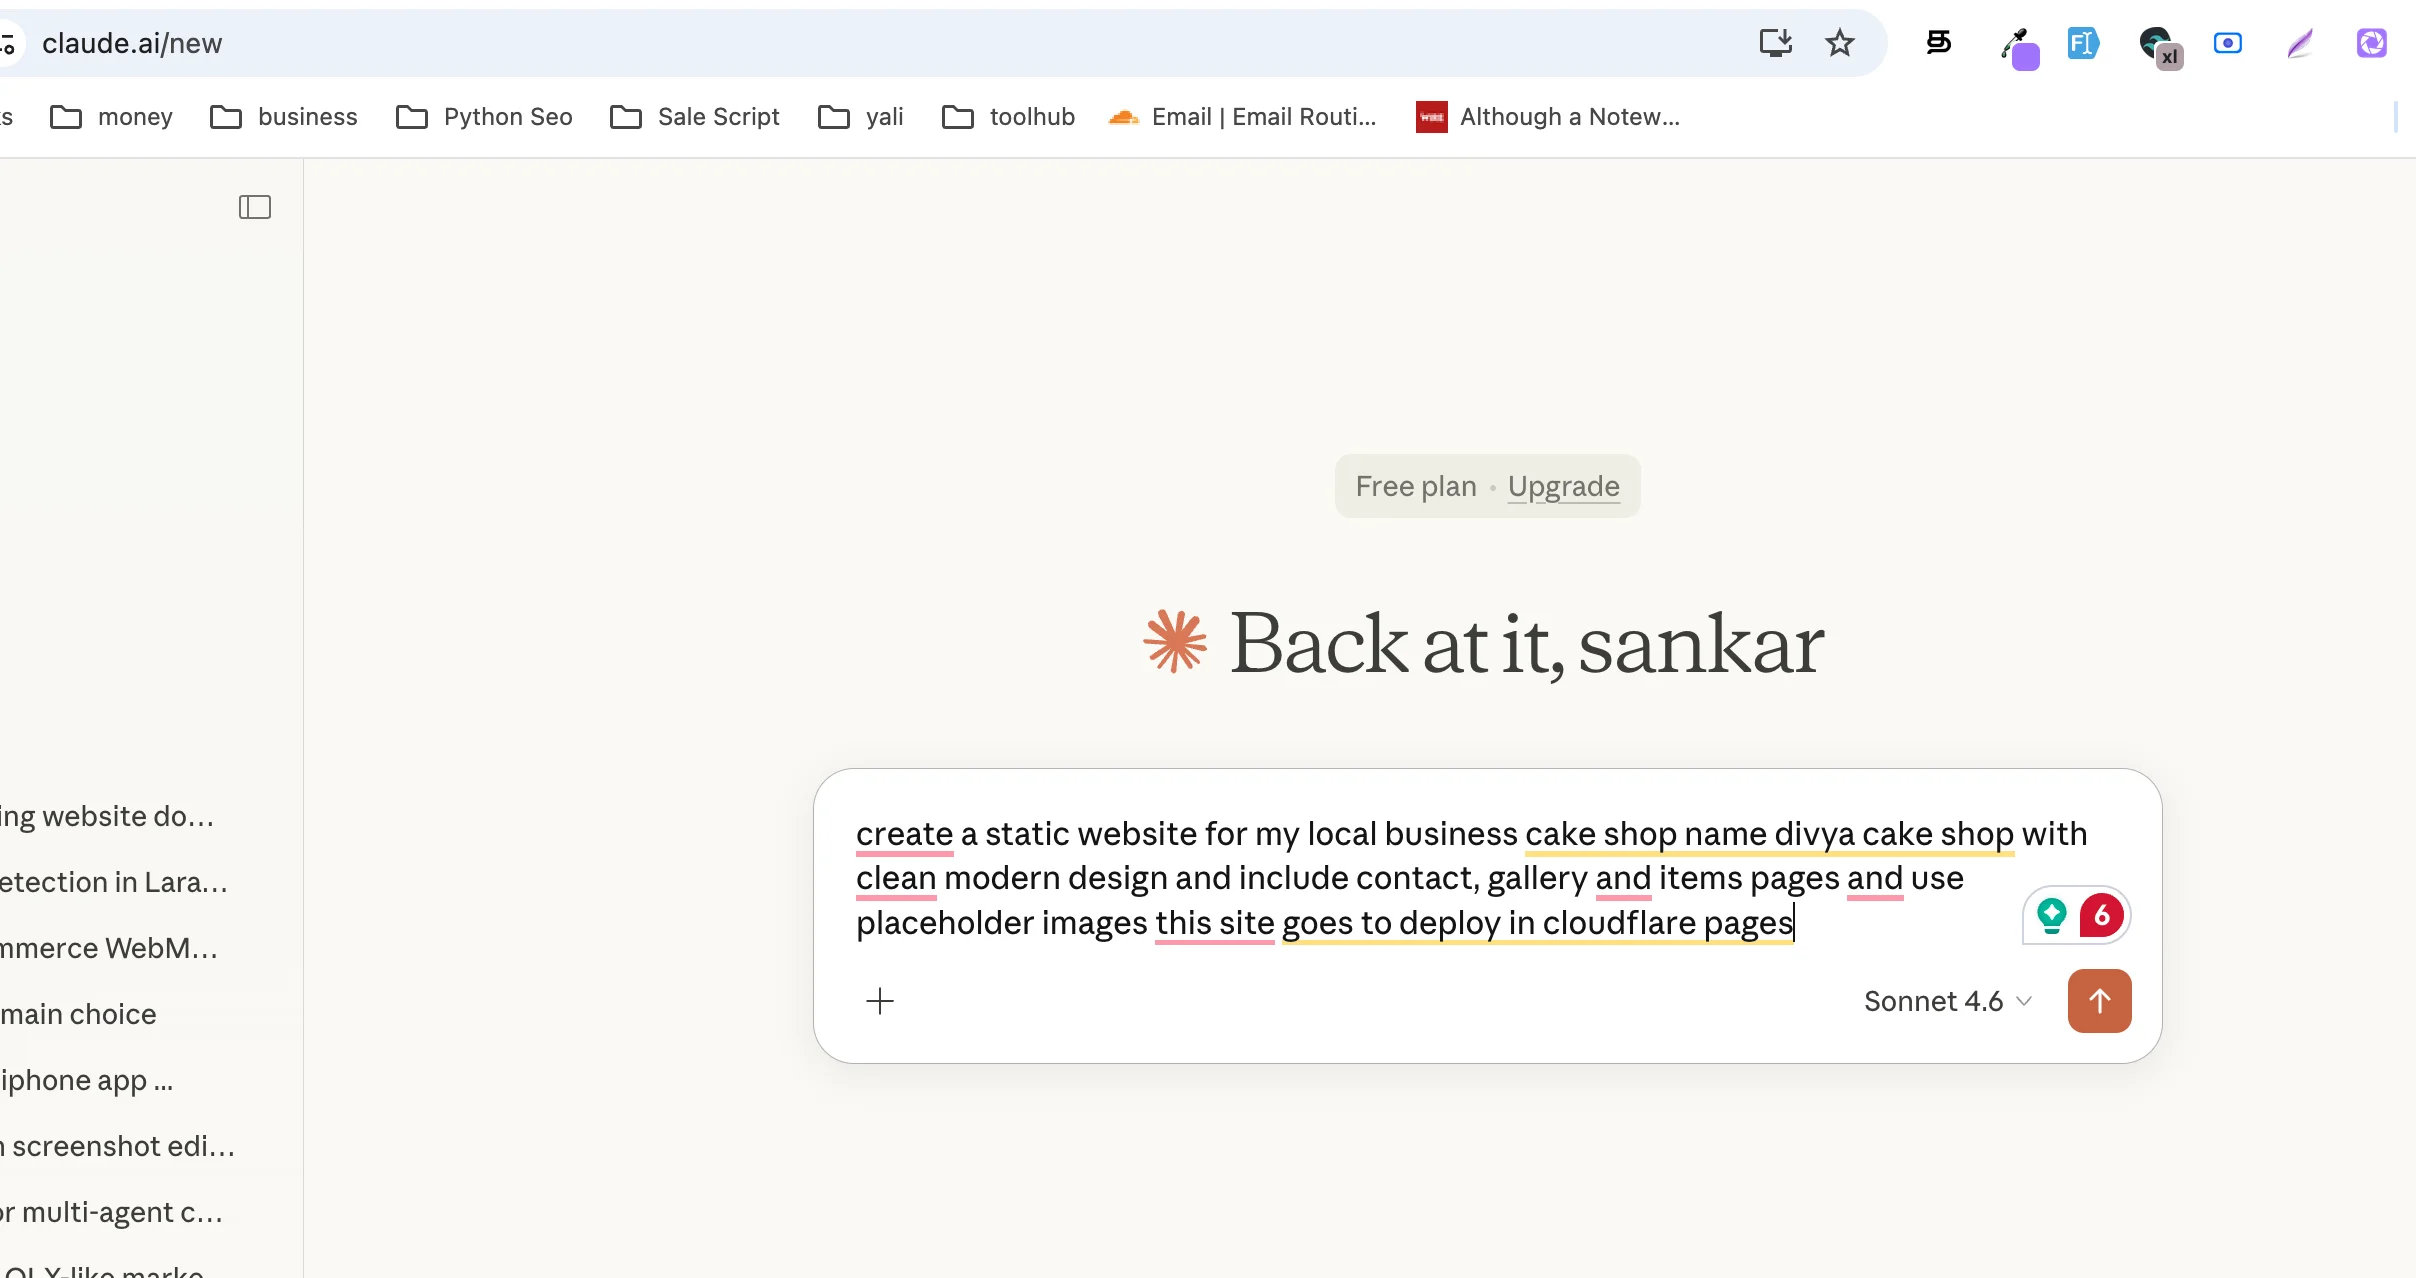
Task: Click the purple feather extension icon
Action: pos(2299,43)
